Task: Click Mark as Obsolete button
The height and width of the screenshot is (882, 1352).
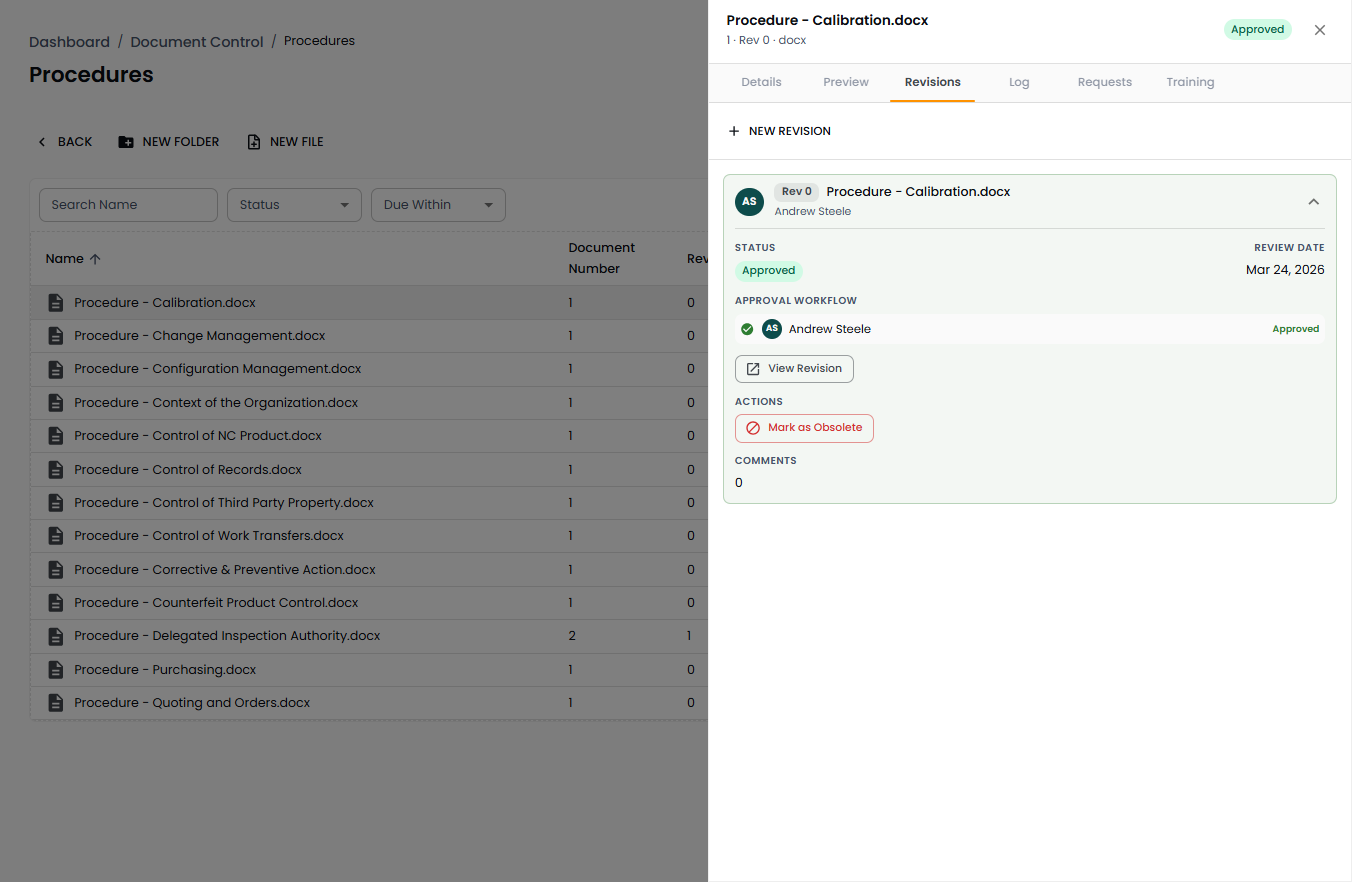Action: [x=804, y=428]
